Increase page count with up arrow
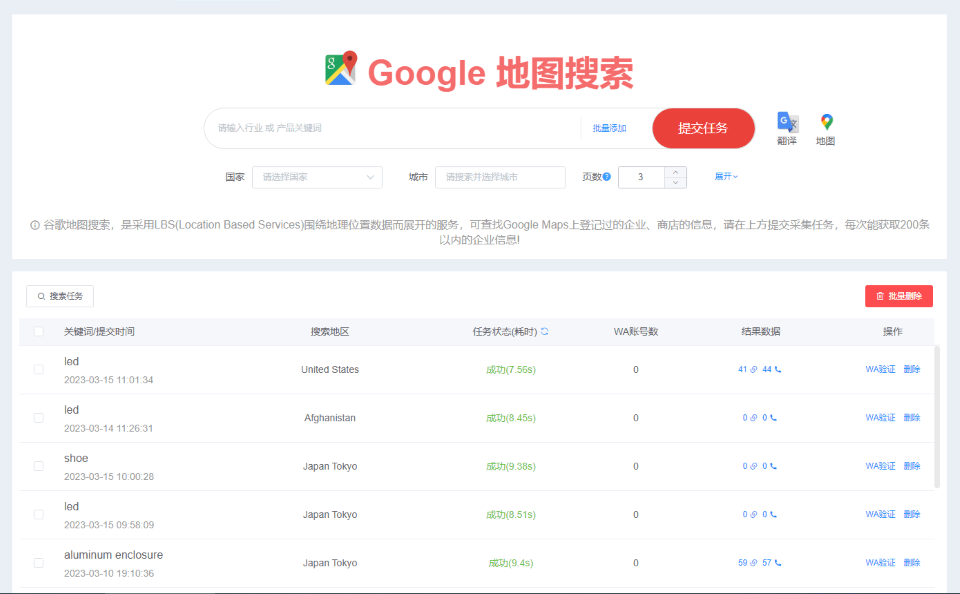960x594 pixels. [x=676, y=172]
